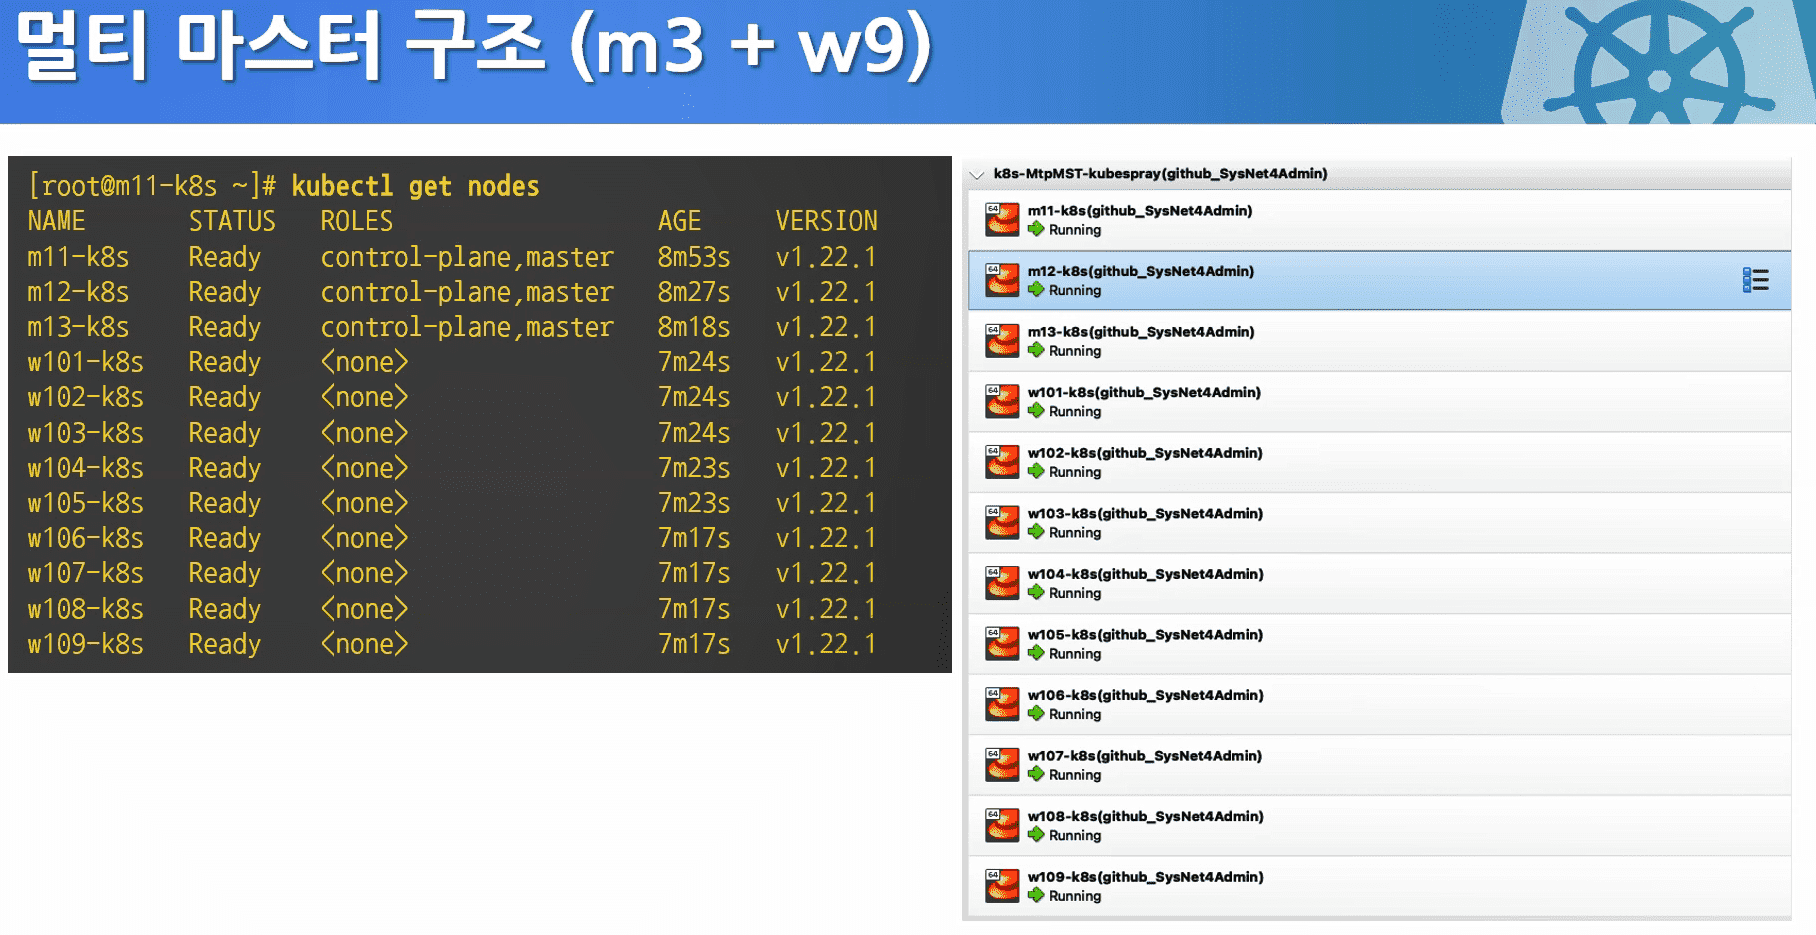Click node name w109-k8s in terminal output

pyautogui.click(x=85, y=644)
